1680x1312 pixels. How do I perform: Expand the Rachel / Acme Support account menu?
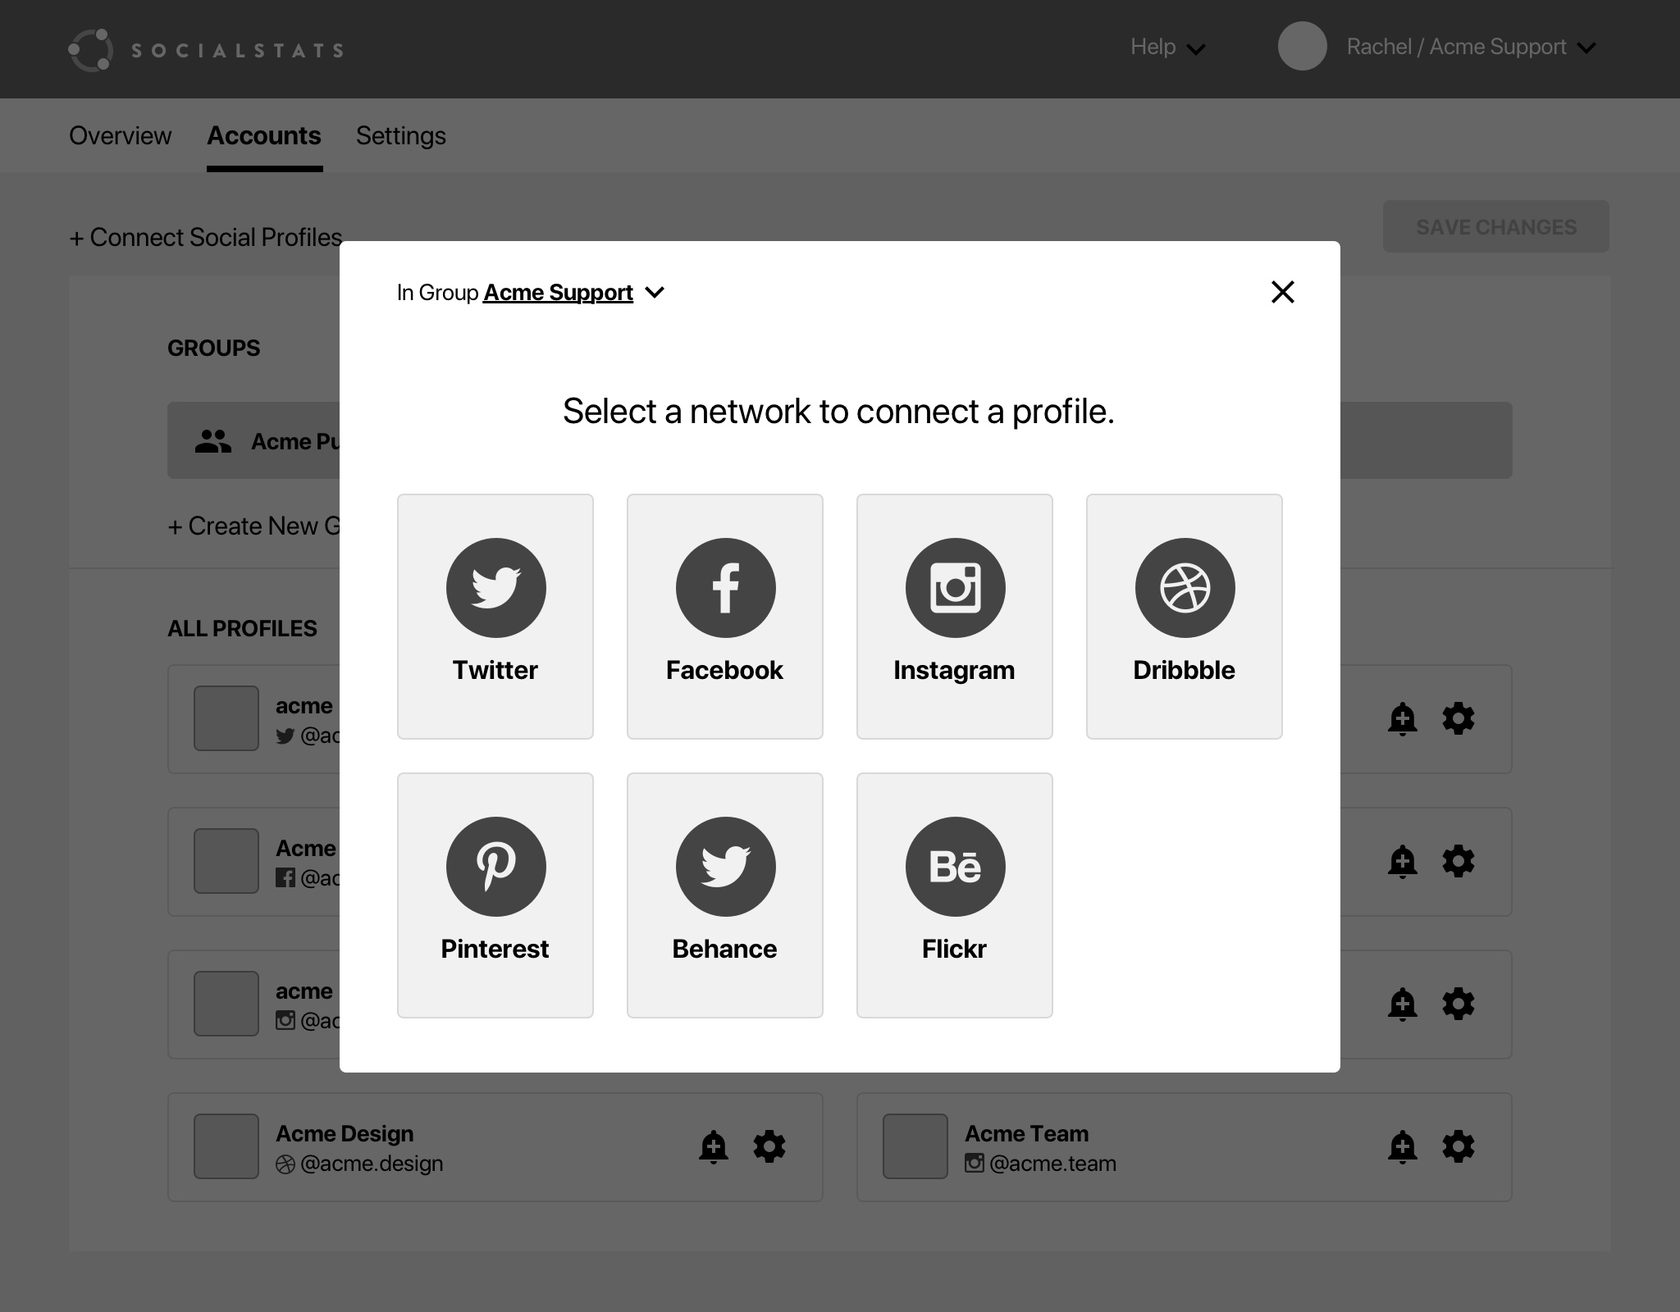click(x=1470, y=48)
